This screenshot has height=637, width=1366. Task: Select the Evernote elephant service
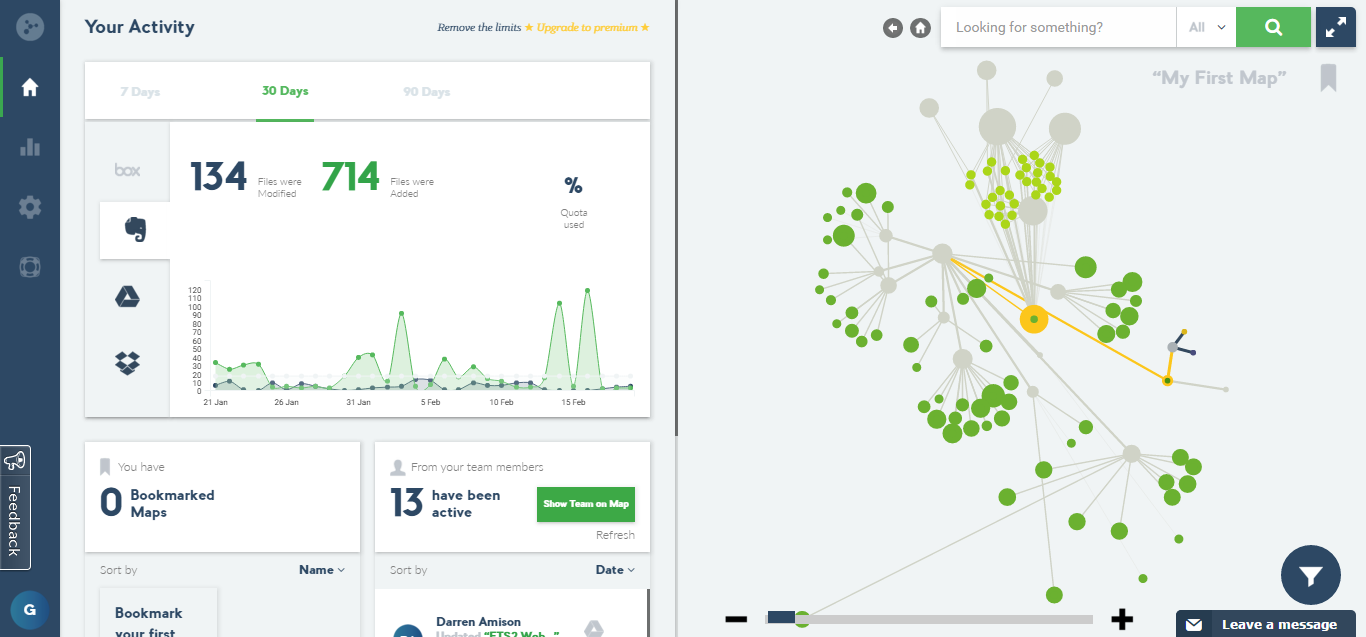(x=134, y=230)
